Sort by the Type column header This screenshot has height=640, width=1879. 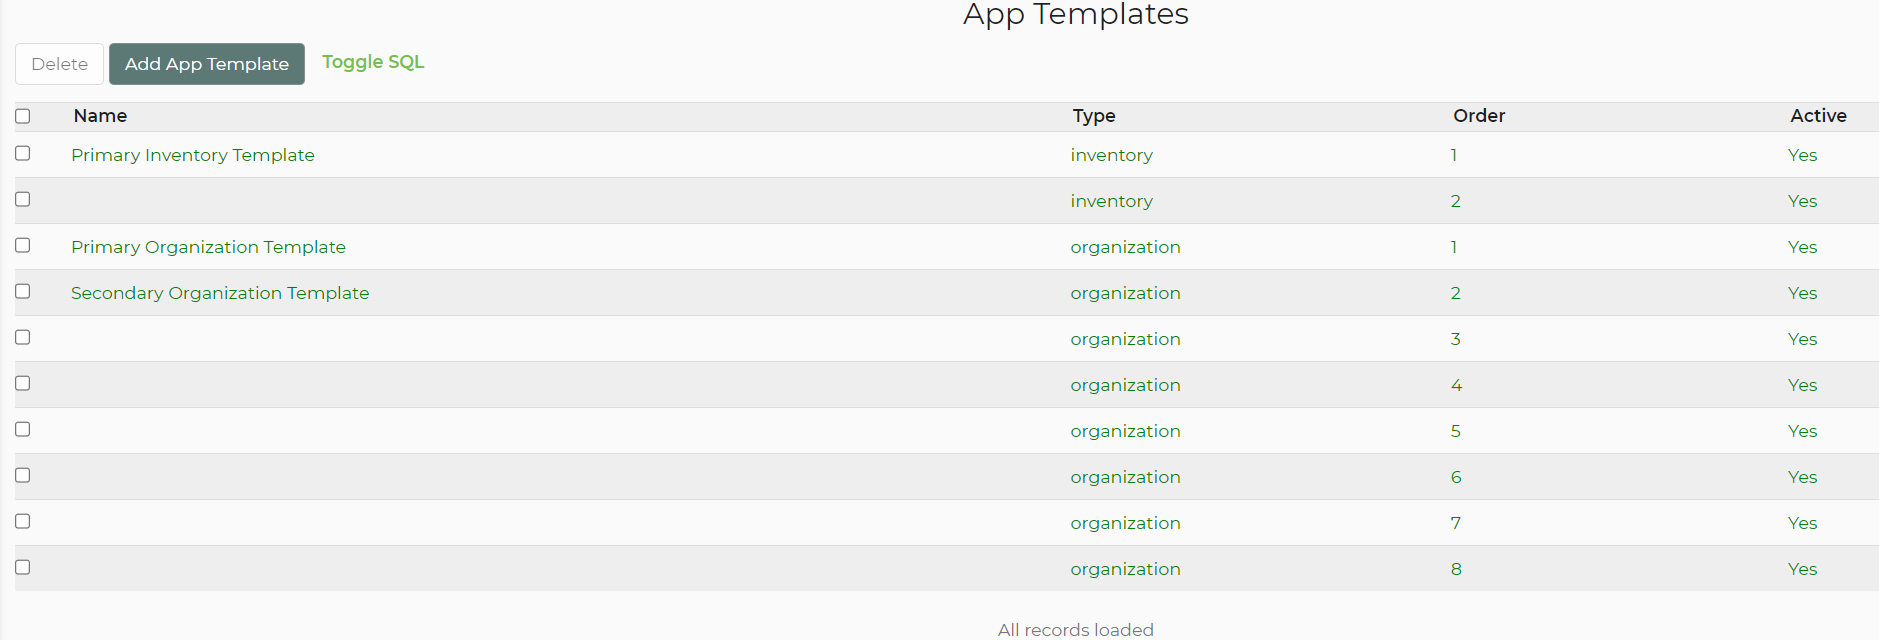point(1093,116)
